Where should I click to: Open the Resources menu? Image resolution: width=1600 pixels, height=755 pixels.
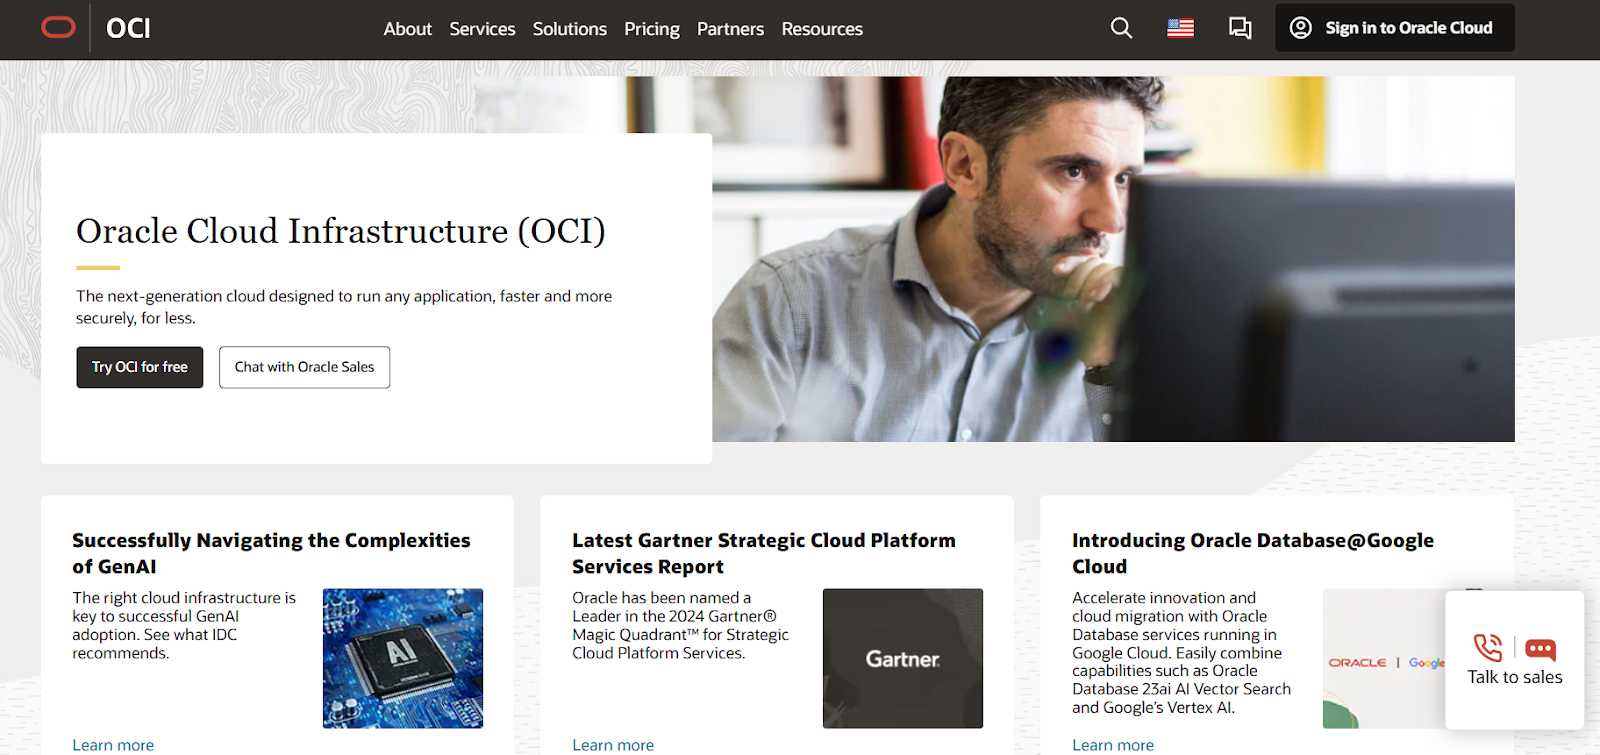[822, 29]
